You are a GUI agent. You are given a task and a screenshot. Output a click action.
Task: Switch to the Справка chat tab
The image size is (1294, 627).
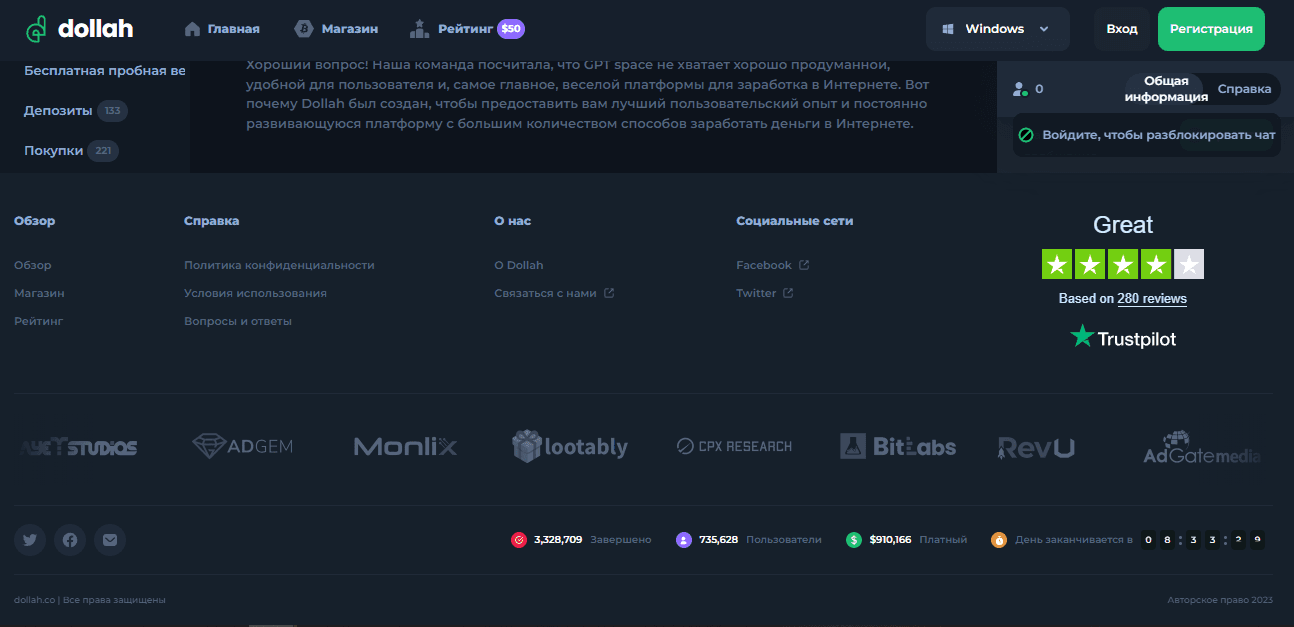1243,88
